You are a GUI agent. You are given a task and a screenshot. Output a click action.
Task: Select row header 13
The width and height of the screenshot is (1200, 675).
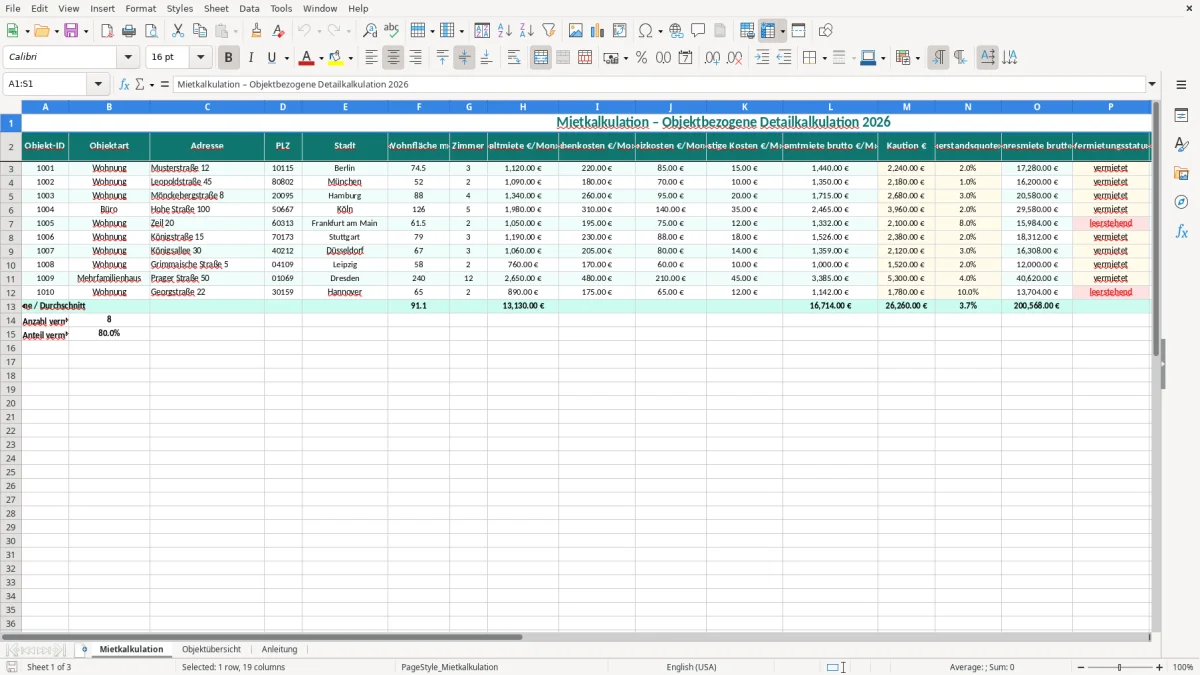coord(11,306)
